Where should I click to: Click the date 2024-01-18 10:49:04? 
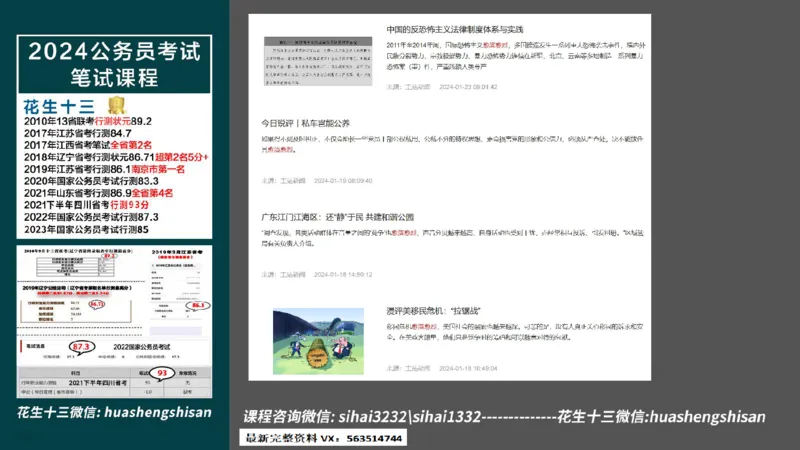tap(468, 368)
